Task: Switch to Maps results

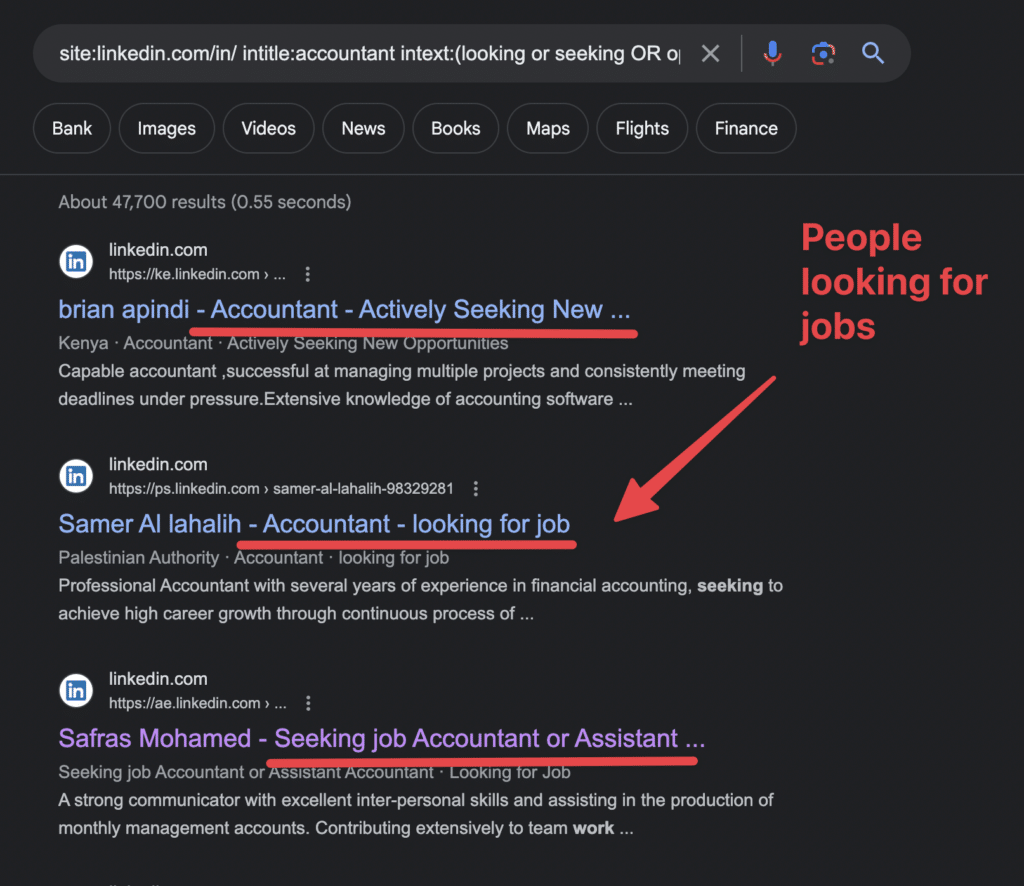Action: 548,128
